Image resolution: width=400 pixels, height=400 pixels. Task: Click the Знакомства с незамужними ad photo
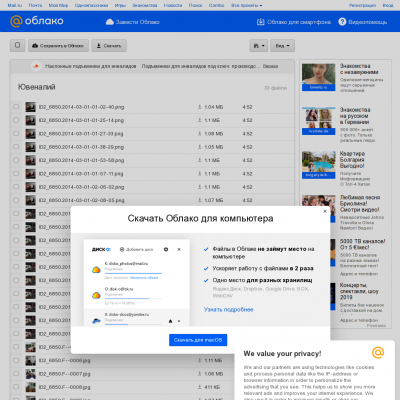click(318, 77)
